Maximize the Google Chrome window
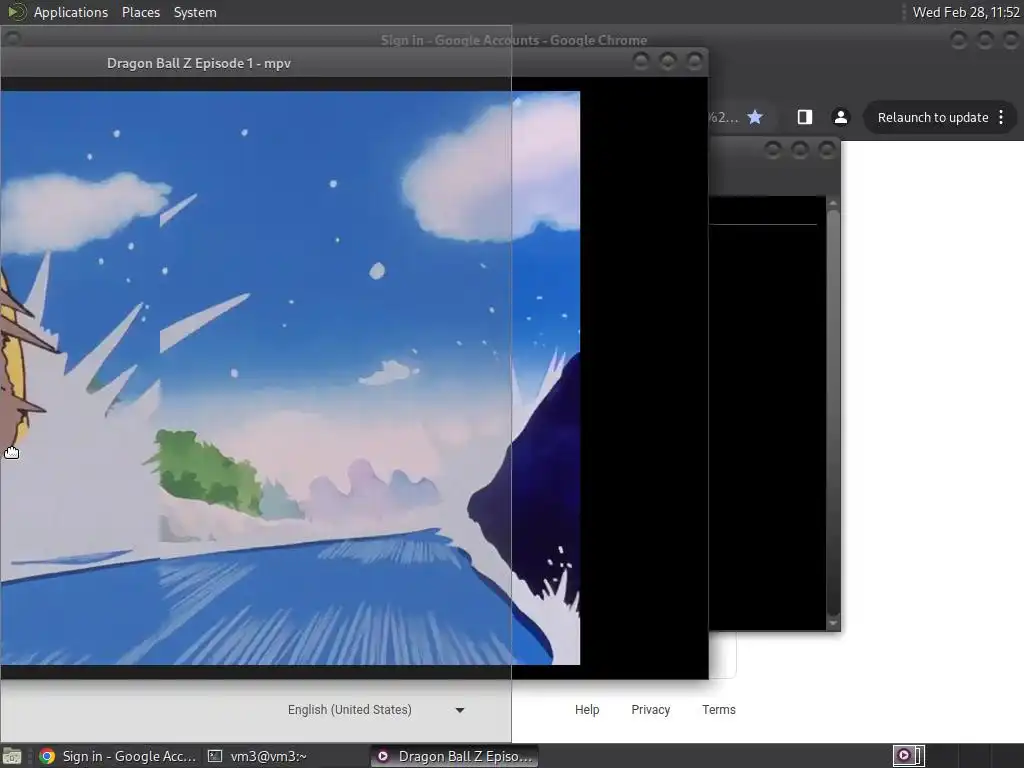The width and height of the screenshot is (1024, 768). [x=985, y=40]
